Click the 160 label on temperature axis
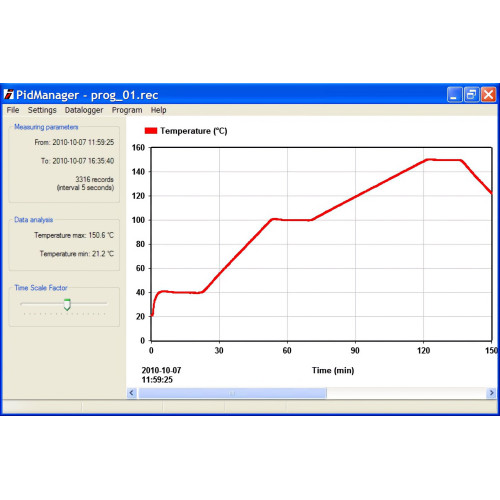Image resolution: width=500 pixels, height=500 pixels. [x=138, y=148]
